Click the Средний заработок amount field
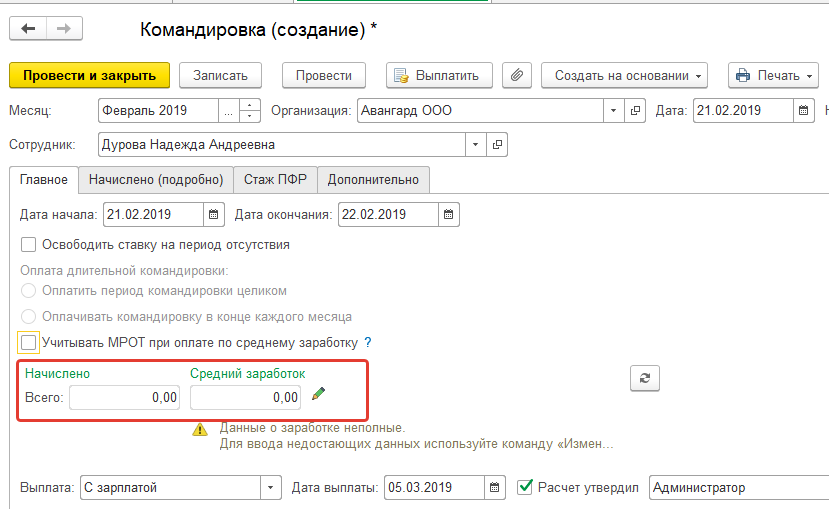The width and height of the screenshot is (829, 509). (x=245, y=397)
